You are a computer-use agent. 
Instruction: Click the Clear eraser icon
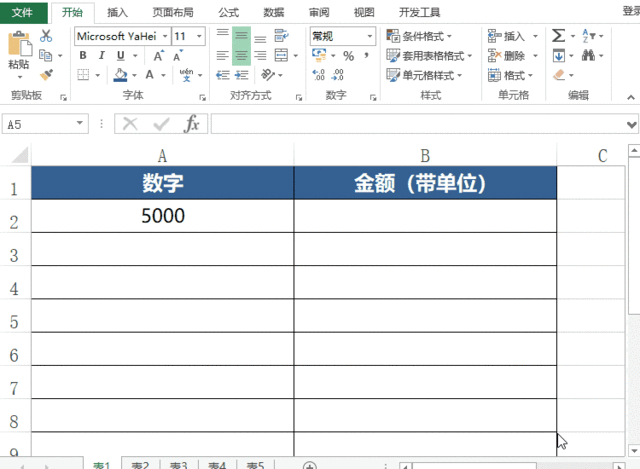559,75
